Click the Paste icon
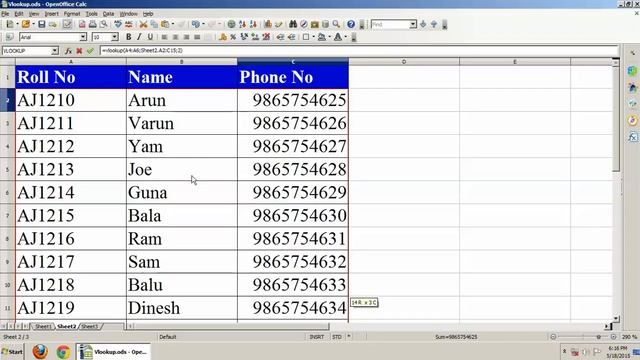This screenshot has height=360, width=640. click(165, 24)
